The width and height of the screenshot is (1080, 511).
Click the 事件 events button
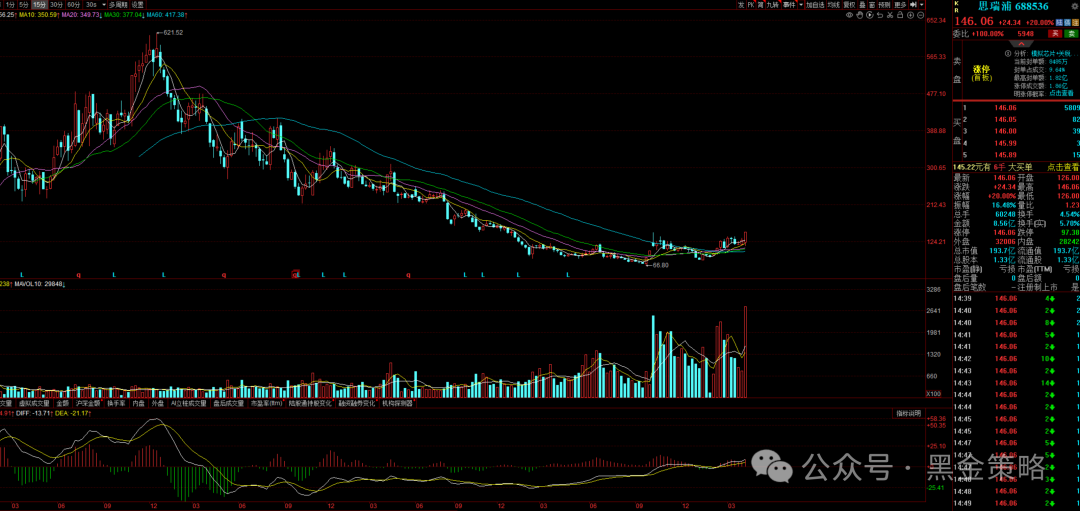789,5
